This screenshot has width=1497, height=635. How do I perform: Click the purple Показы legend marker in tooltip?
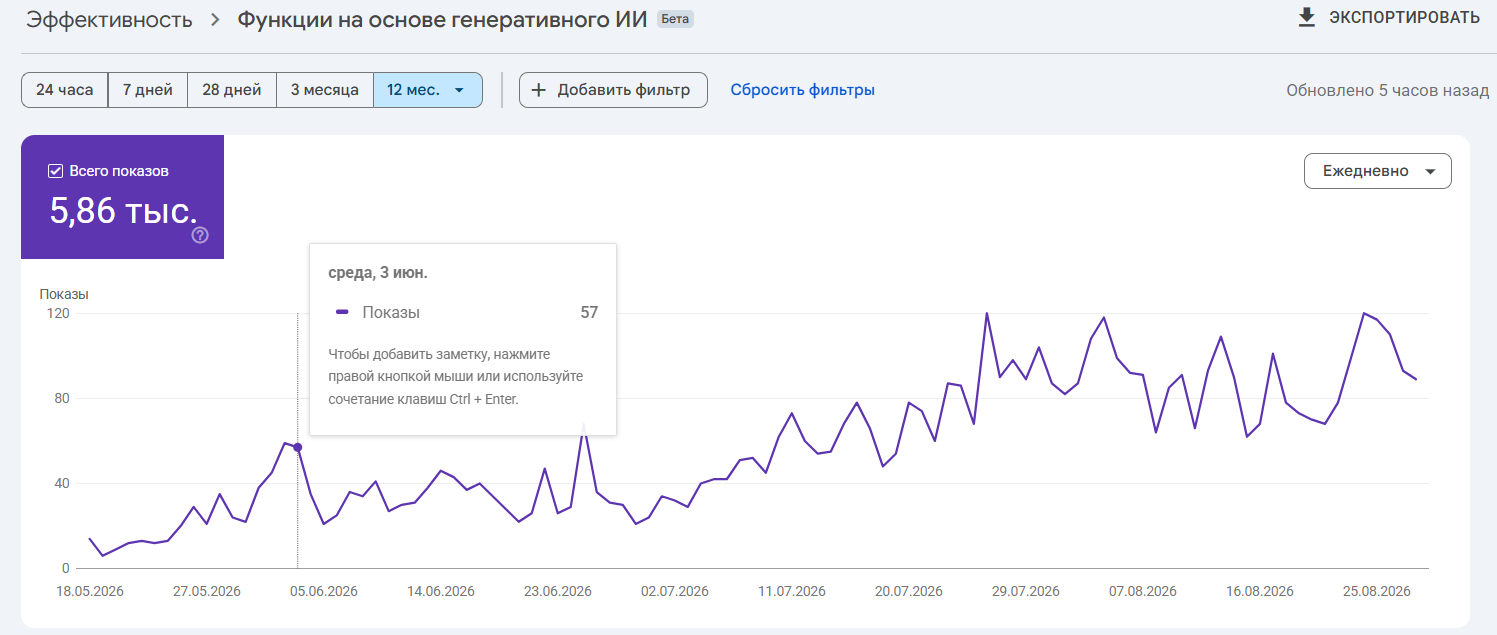[342, 313]
